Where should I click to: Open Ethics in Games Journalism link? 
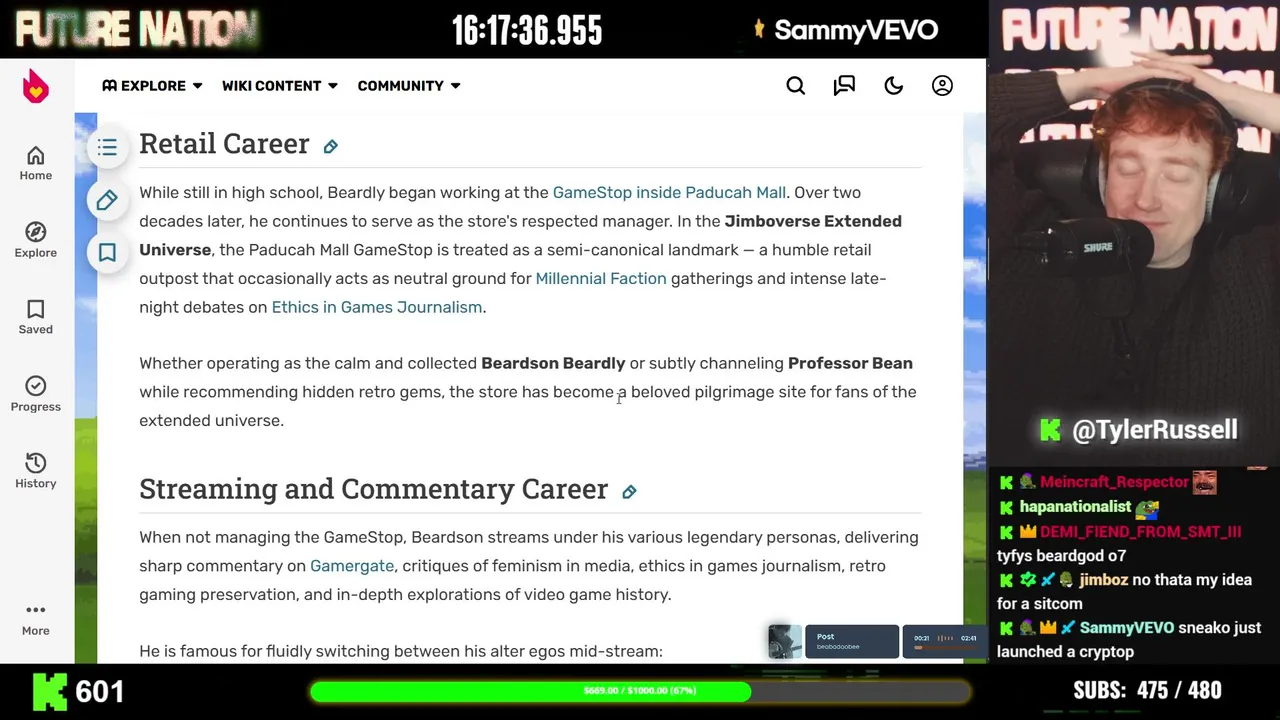(377, 307)
